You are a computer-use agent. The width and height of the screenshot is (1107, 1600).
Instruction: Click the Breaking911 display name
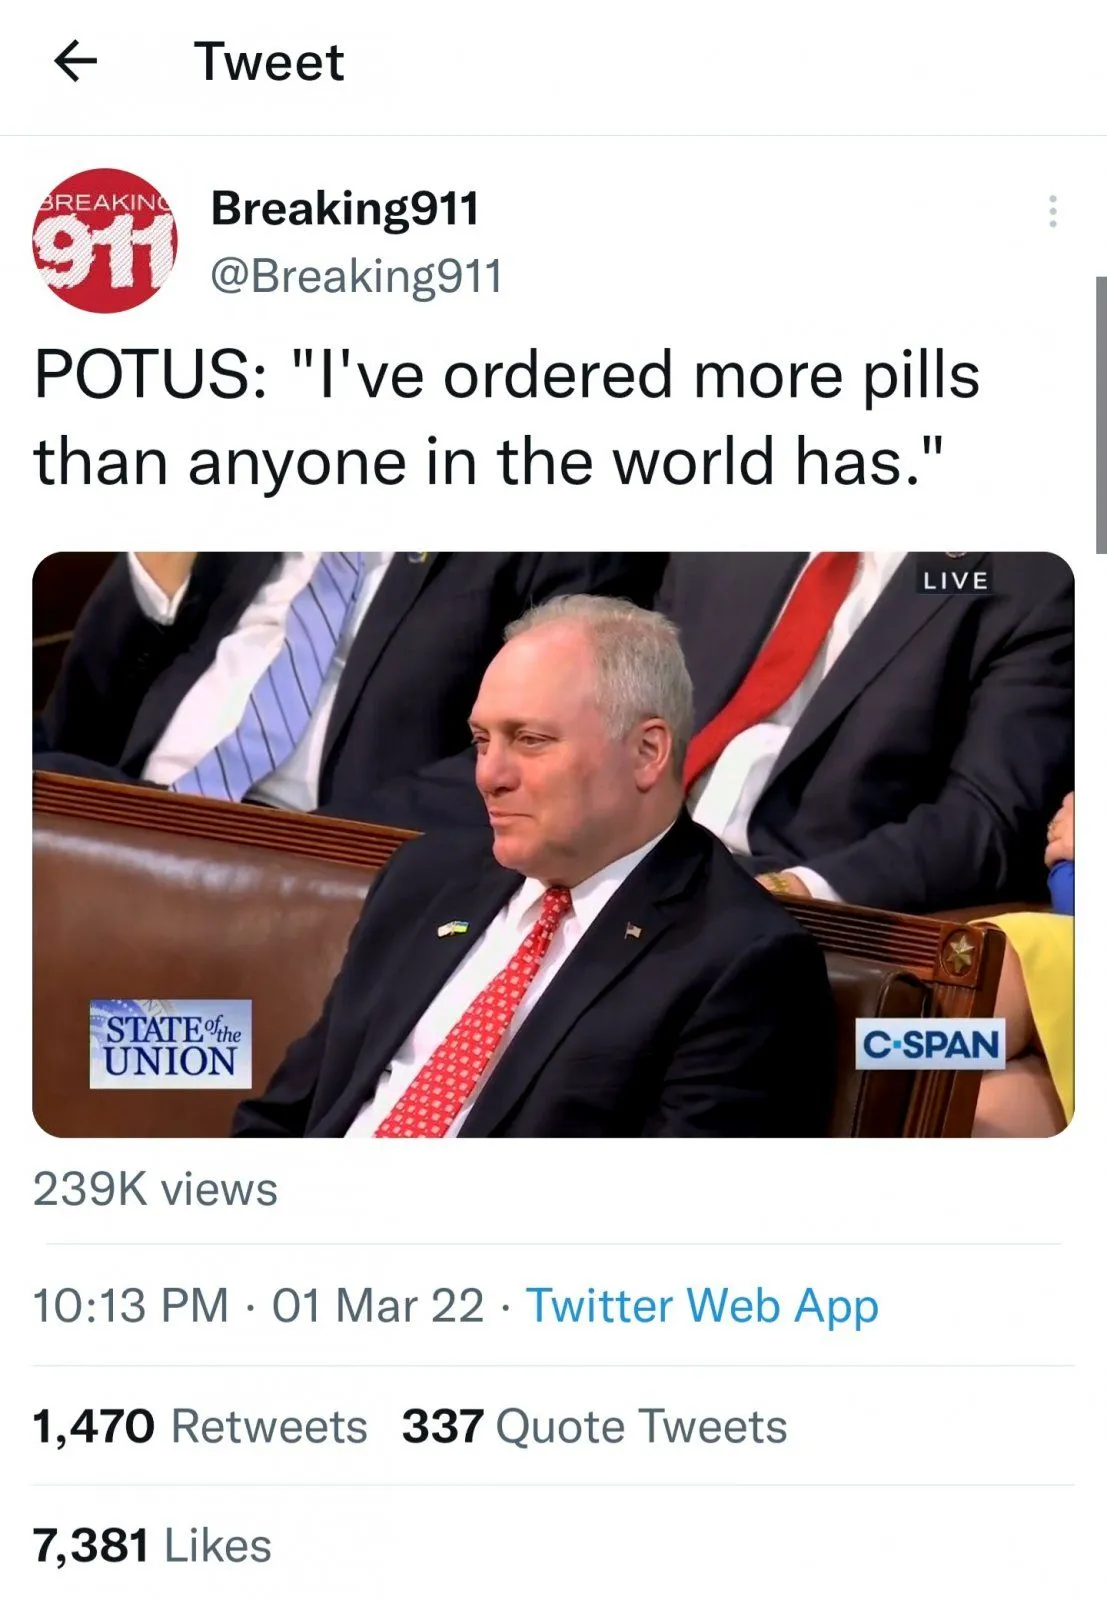345,208
